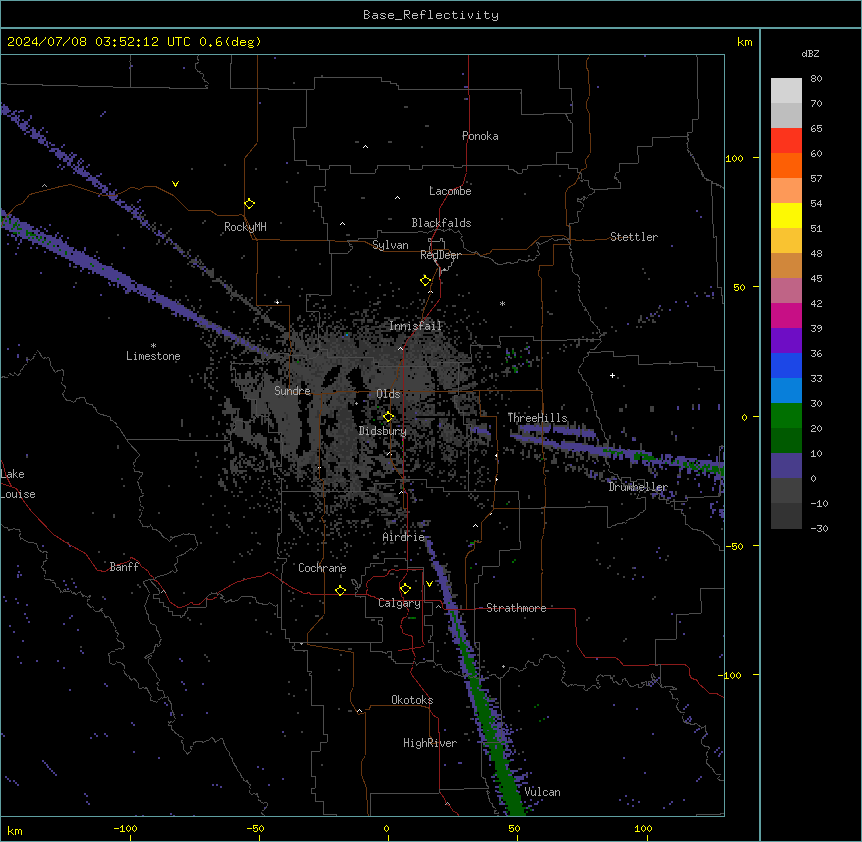Click the Lake Louise label
This screenshot has height=842, width=862.
point(18,484)
